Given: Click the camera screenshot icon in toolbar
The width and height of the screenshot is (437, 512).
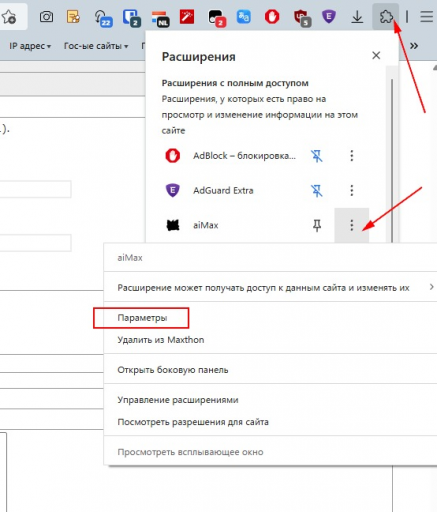Looking at the screenshot, I should tap(46, 16).
